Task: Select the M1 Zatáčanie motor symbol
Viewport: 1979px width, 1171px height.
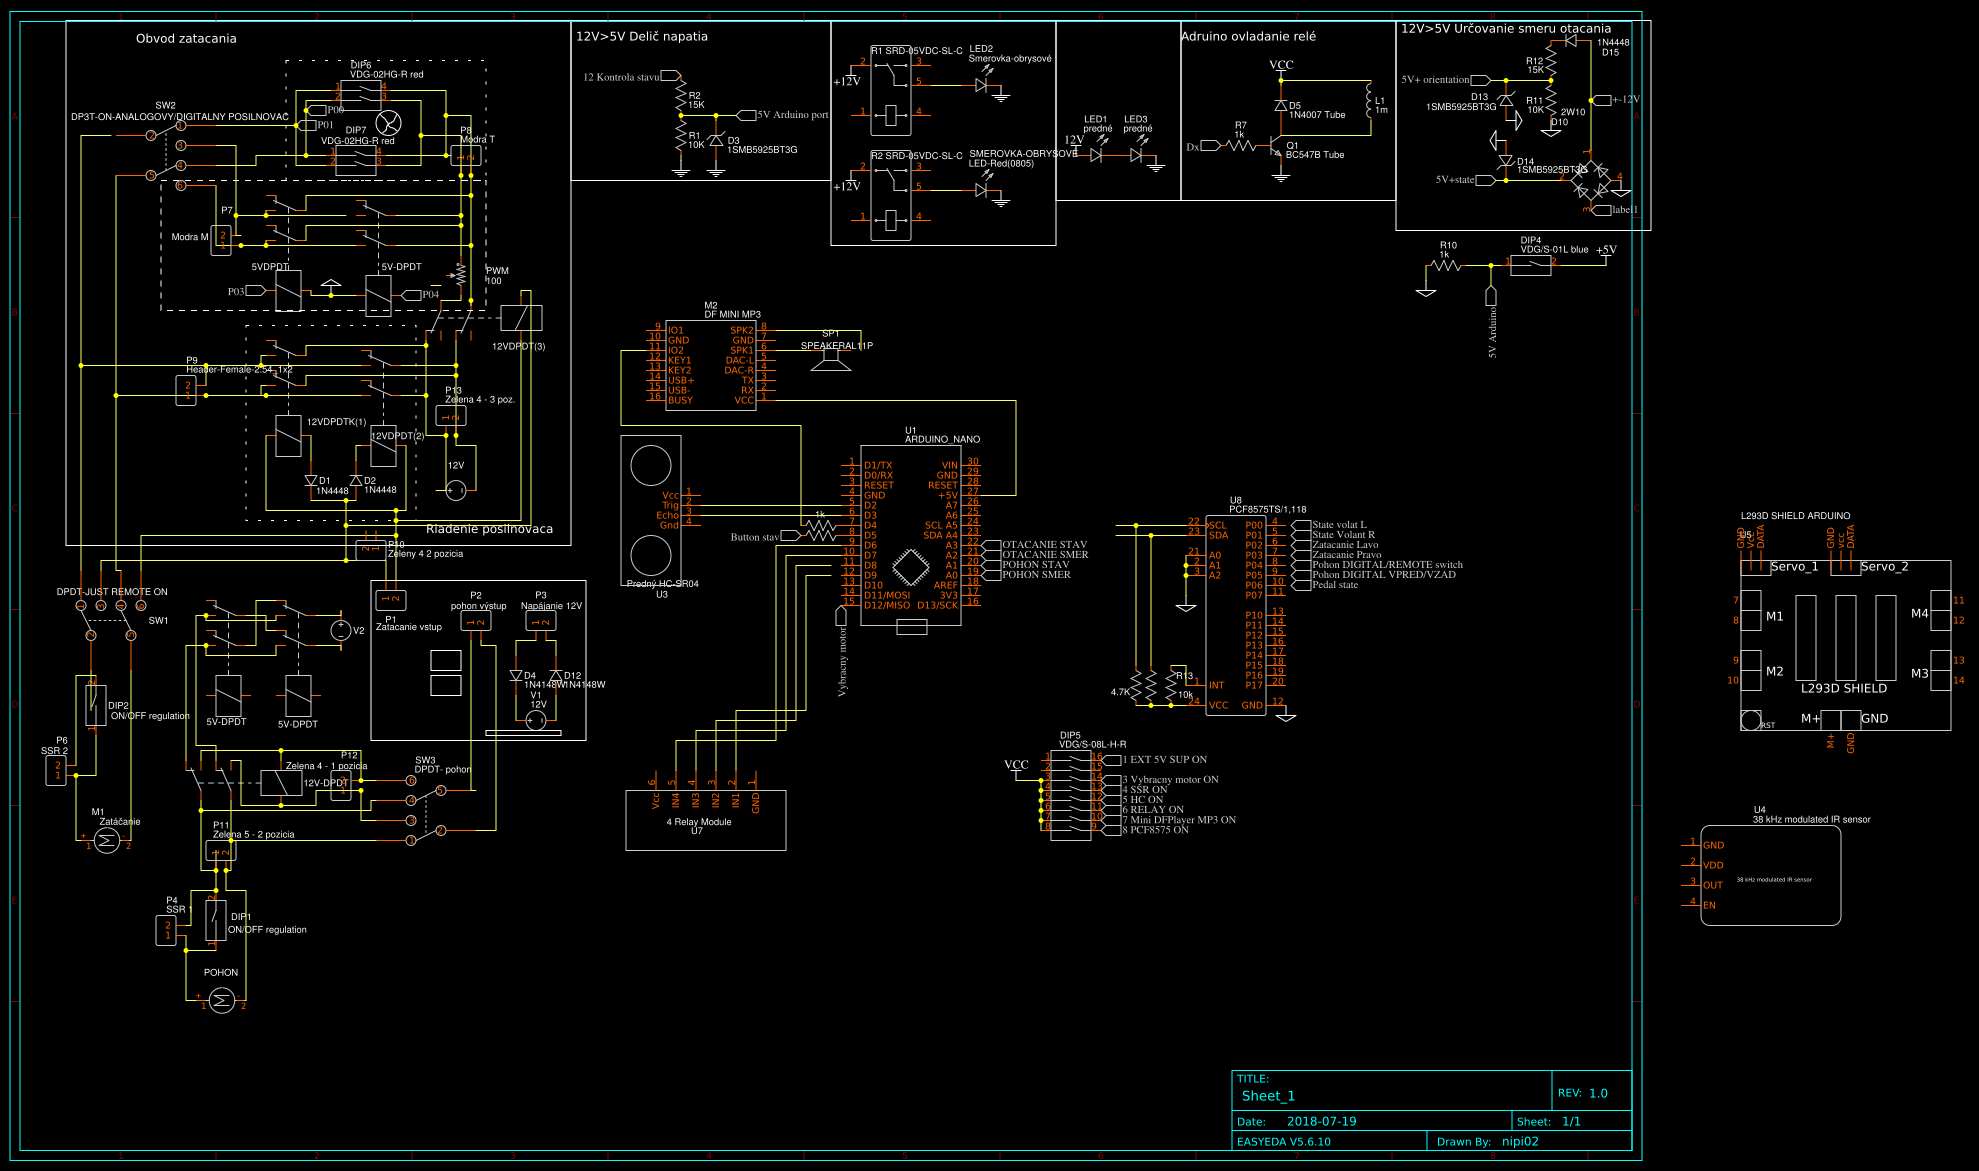Action: (x=107, y=842)
